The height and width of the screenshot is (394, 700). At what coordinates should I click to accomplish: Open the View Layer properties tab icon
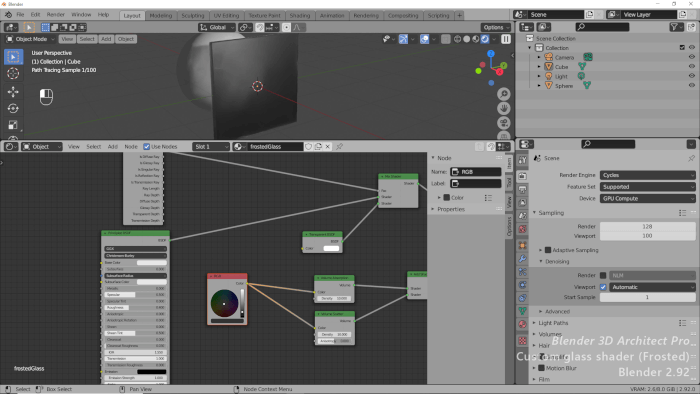click(x=522, y=203)
